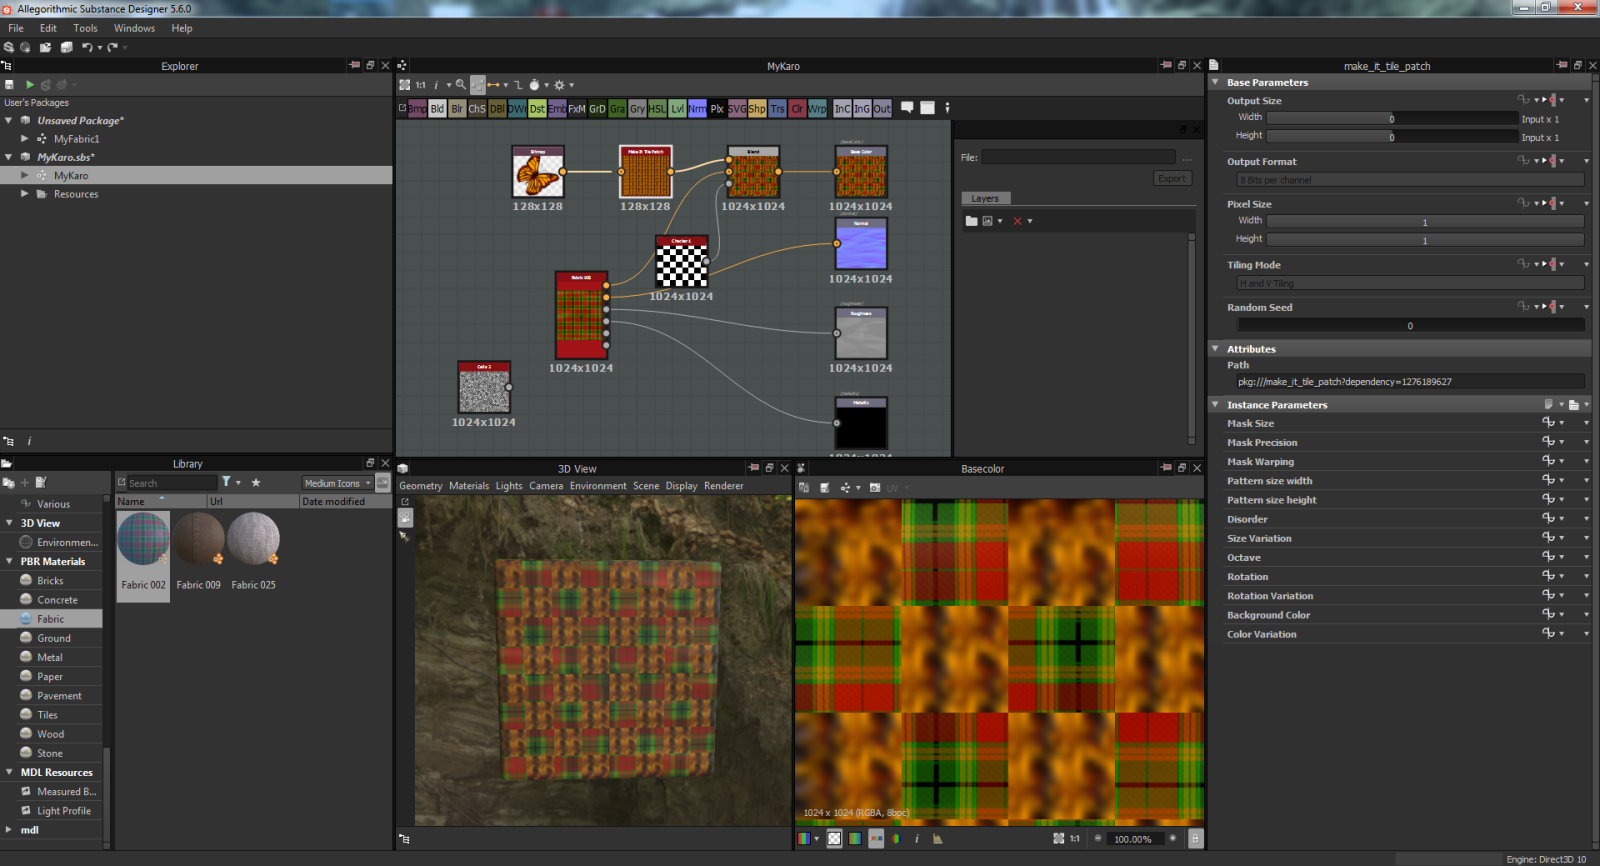
Task: Open the Renderer menu in 3D View
Action: pyautogui.click(x=723, y=486)
